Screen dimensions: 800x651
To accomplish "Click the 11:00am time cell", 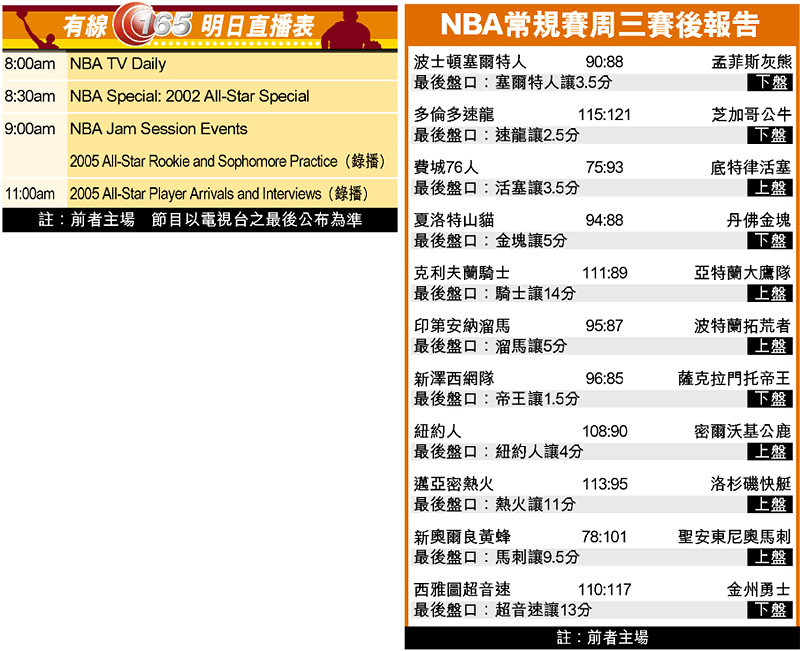I will click(30, 194).
